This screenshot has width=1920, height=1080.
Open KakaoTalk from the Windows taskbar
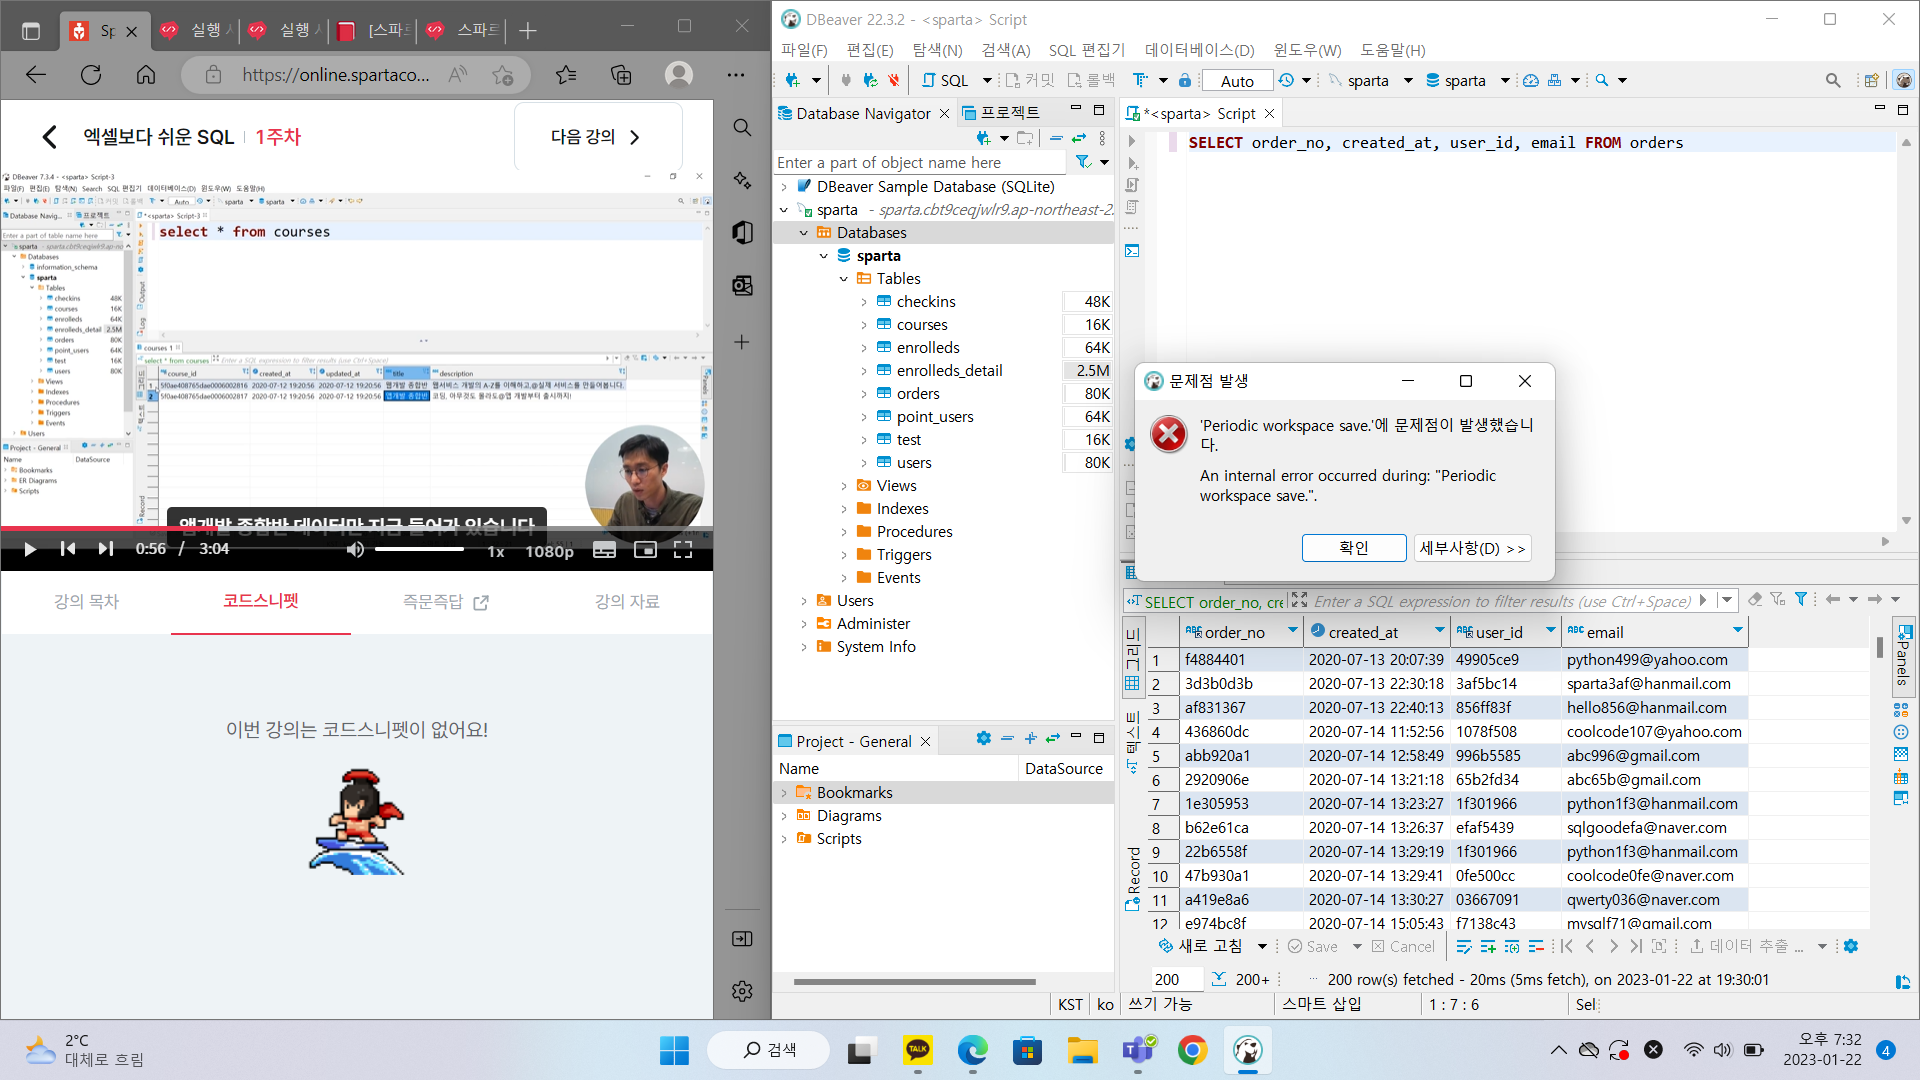(x=917, y=1050)
